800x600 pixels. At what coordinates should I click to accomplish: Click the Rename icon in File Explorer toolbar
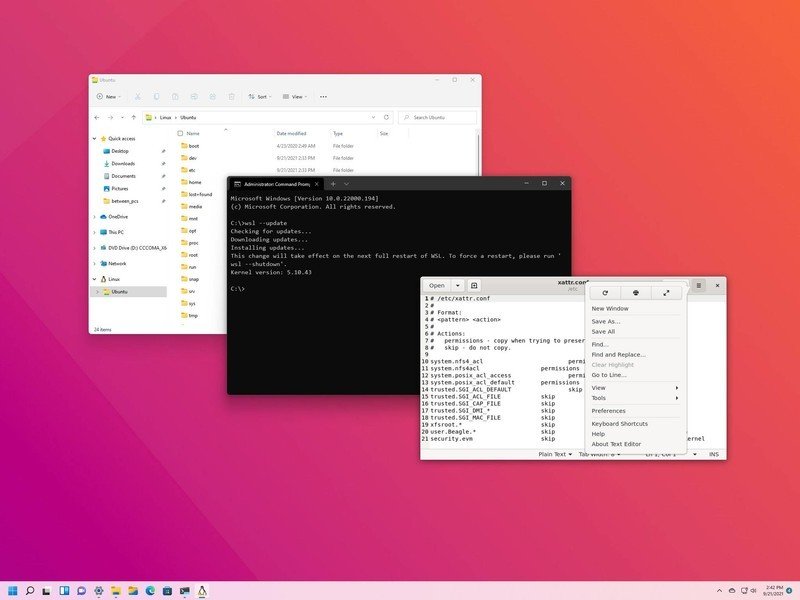tap(192, 96)
